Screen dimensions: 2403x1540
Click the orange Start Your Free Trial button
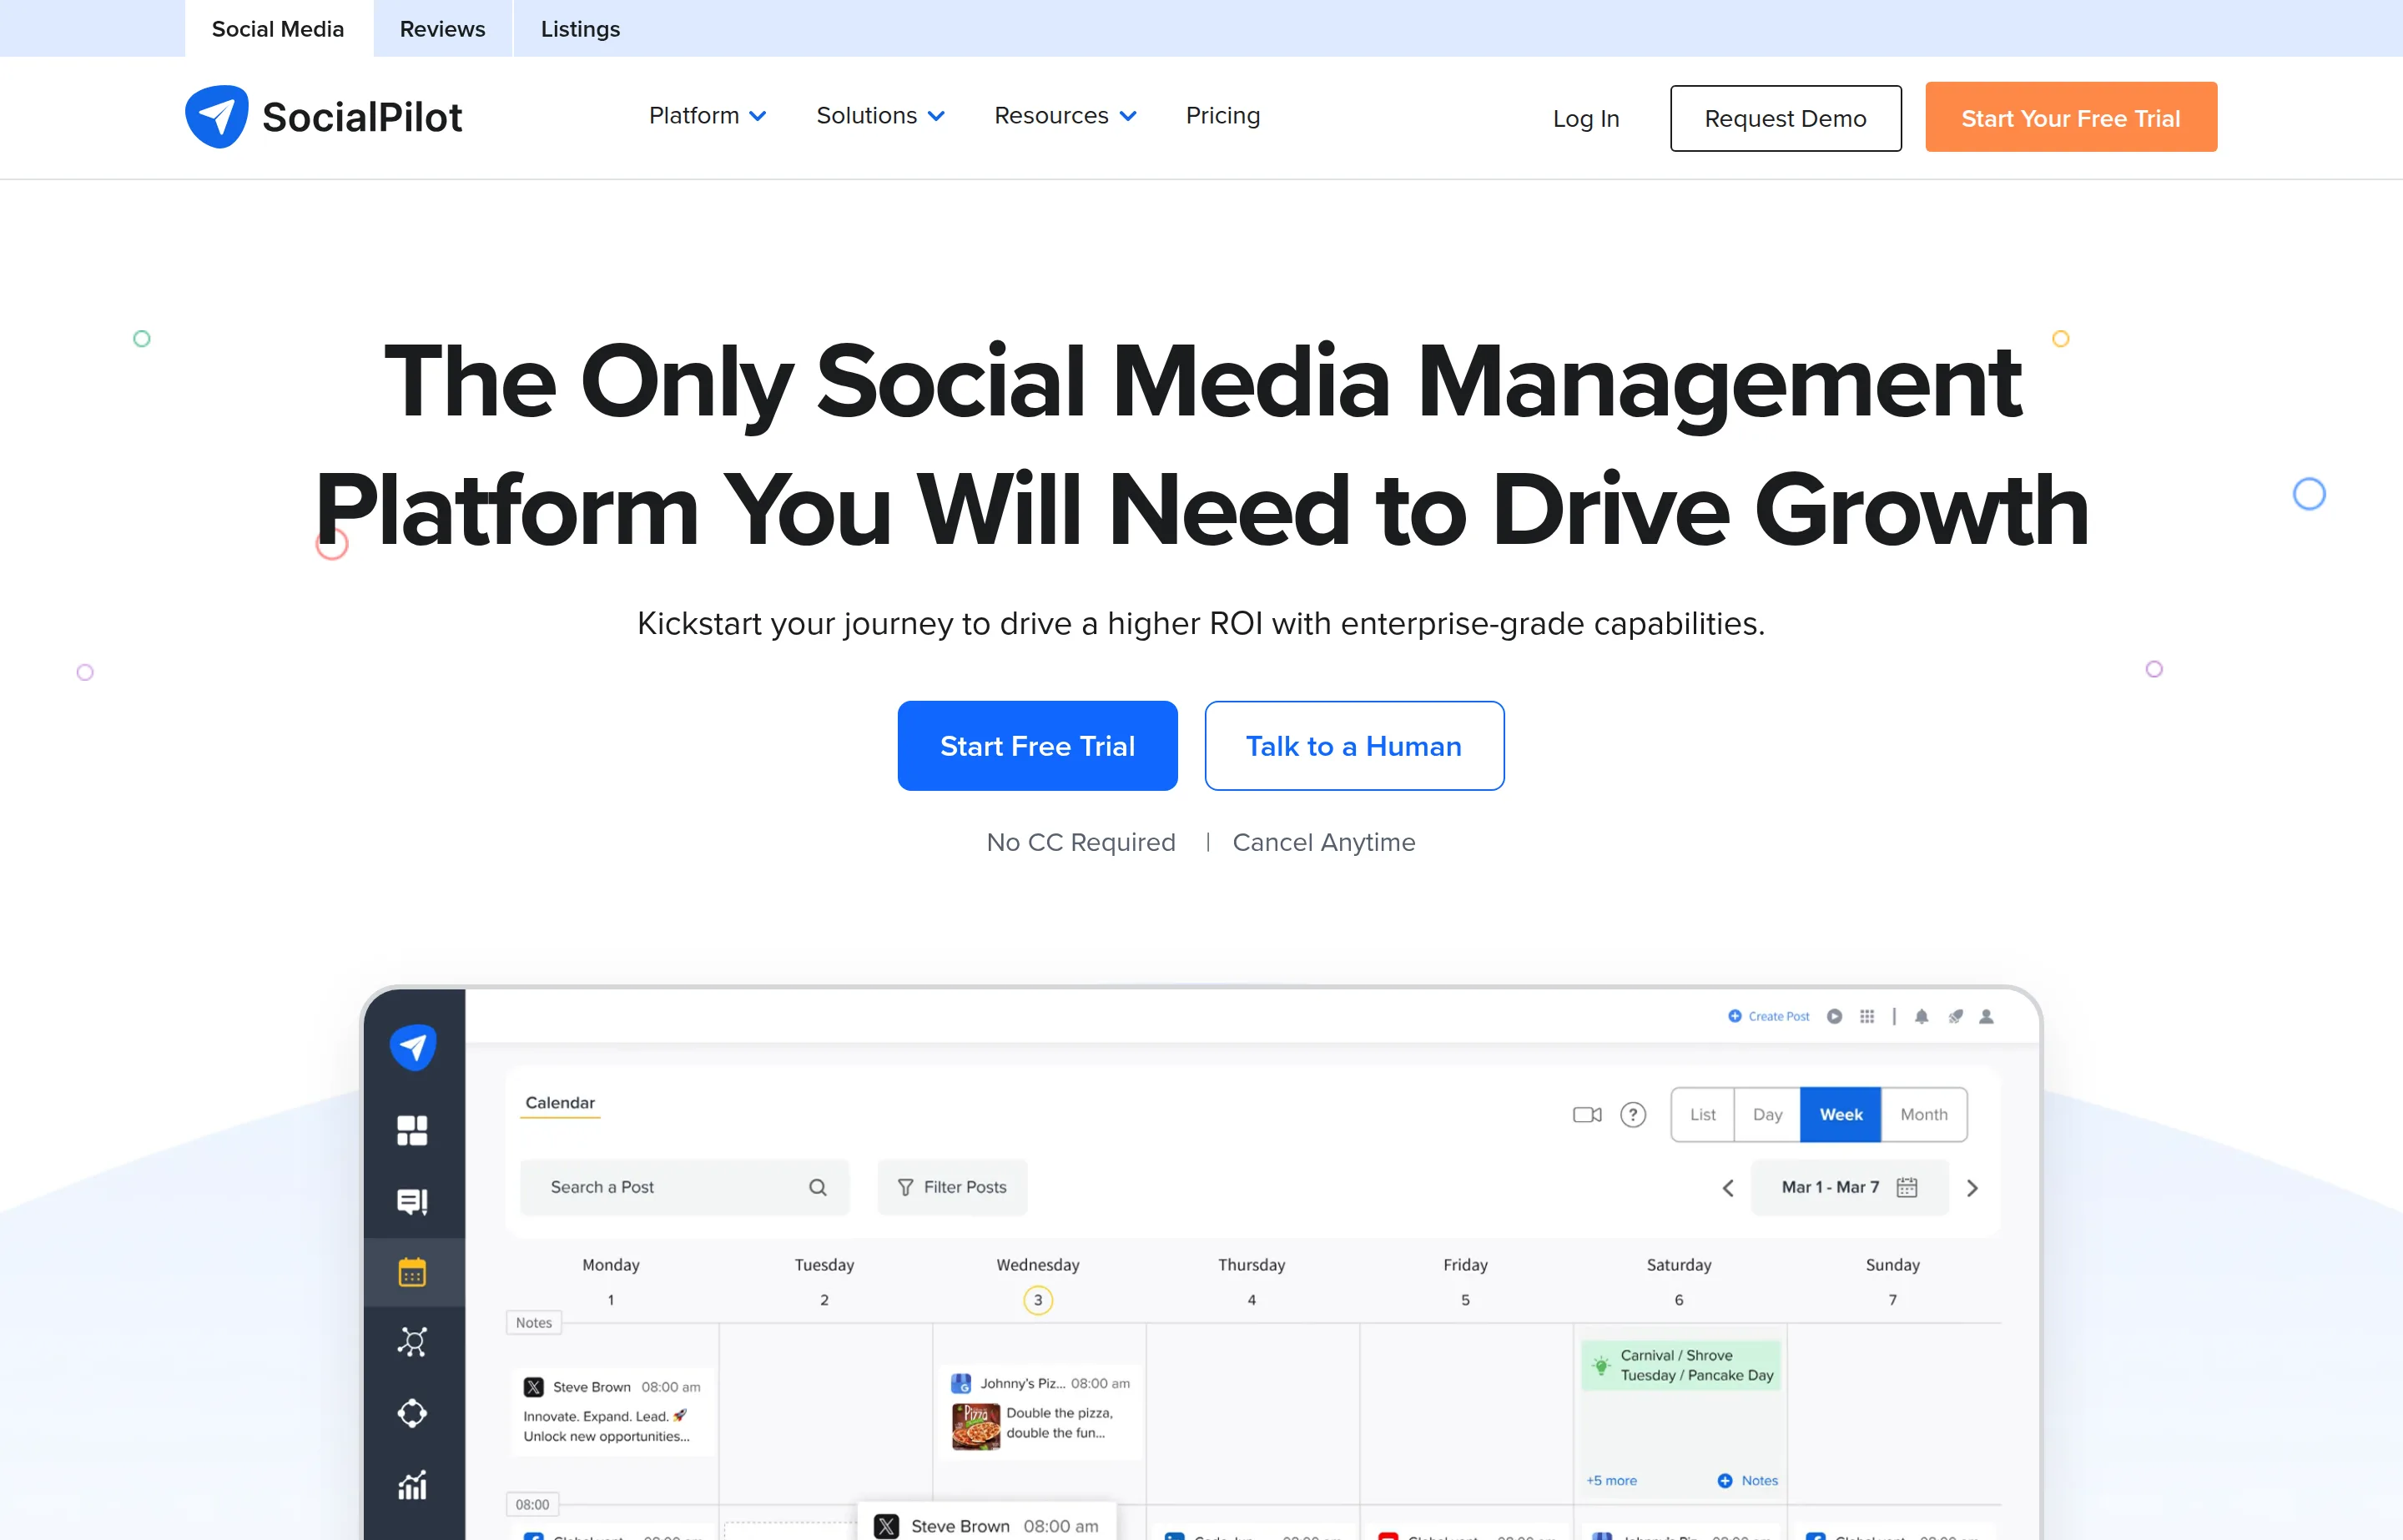point(2070,117)
